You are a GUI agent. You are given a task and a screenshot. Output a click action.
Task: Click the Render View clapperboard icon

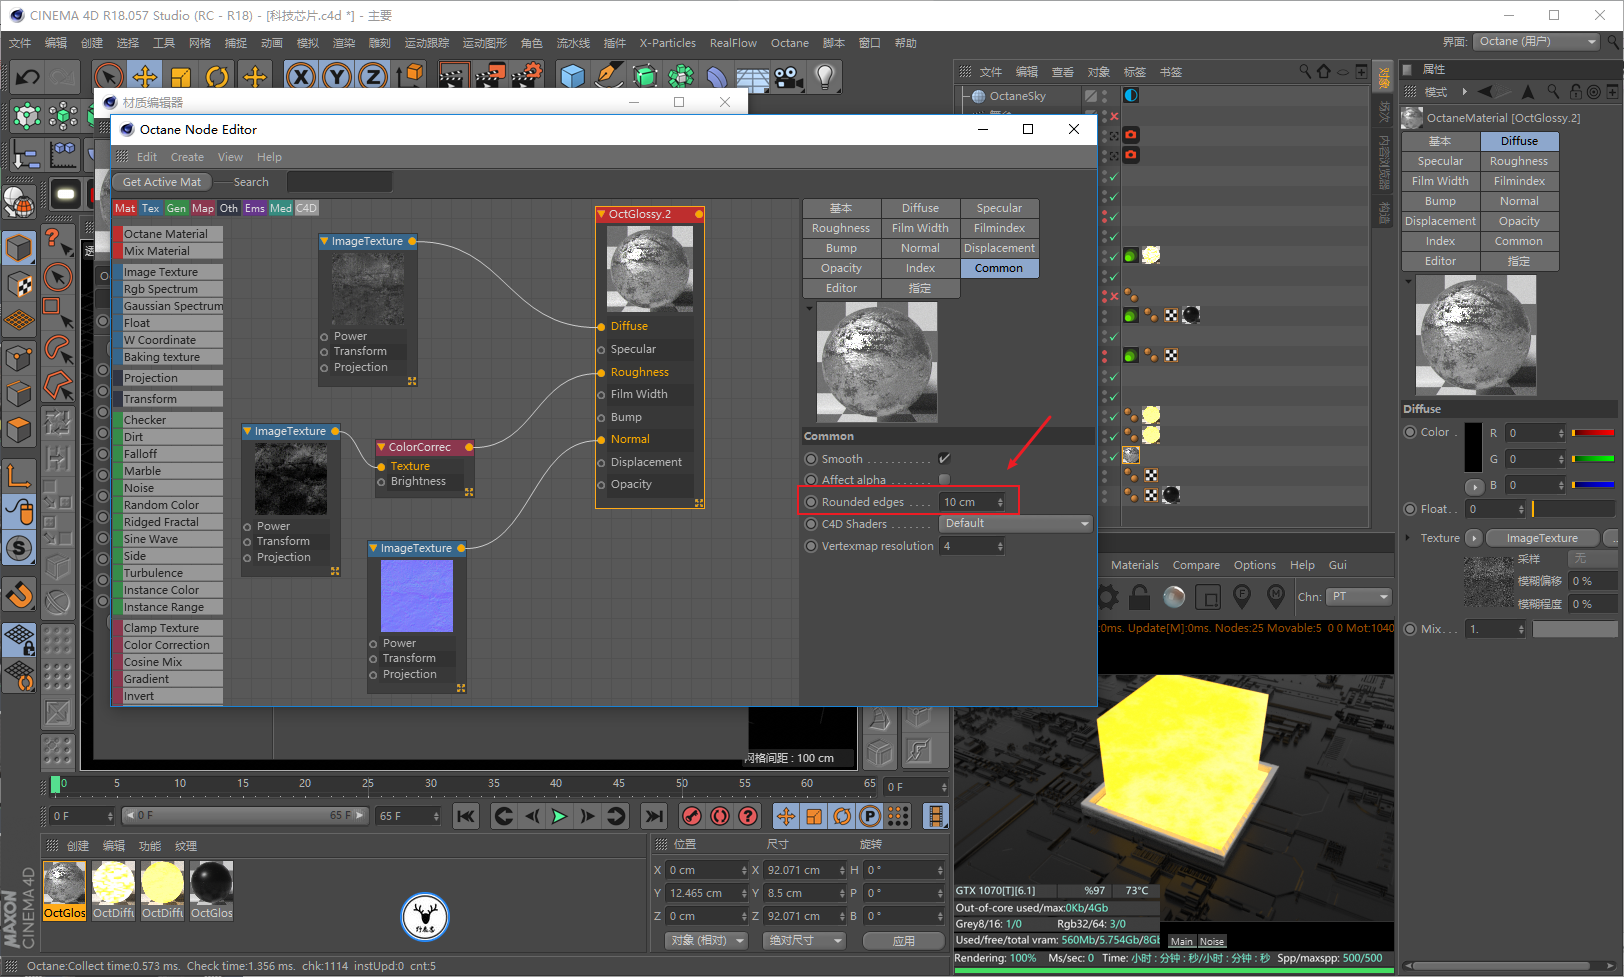click(x=453, y=77)
